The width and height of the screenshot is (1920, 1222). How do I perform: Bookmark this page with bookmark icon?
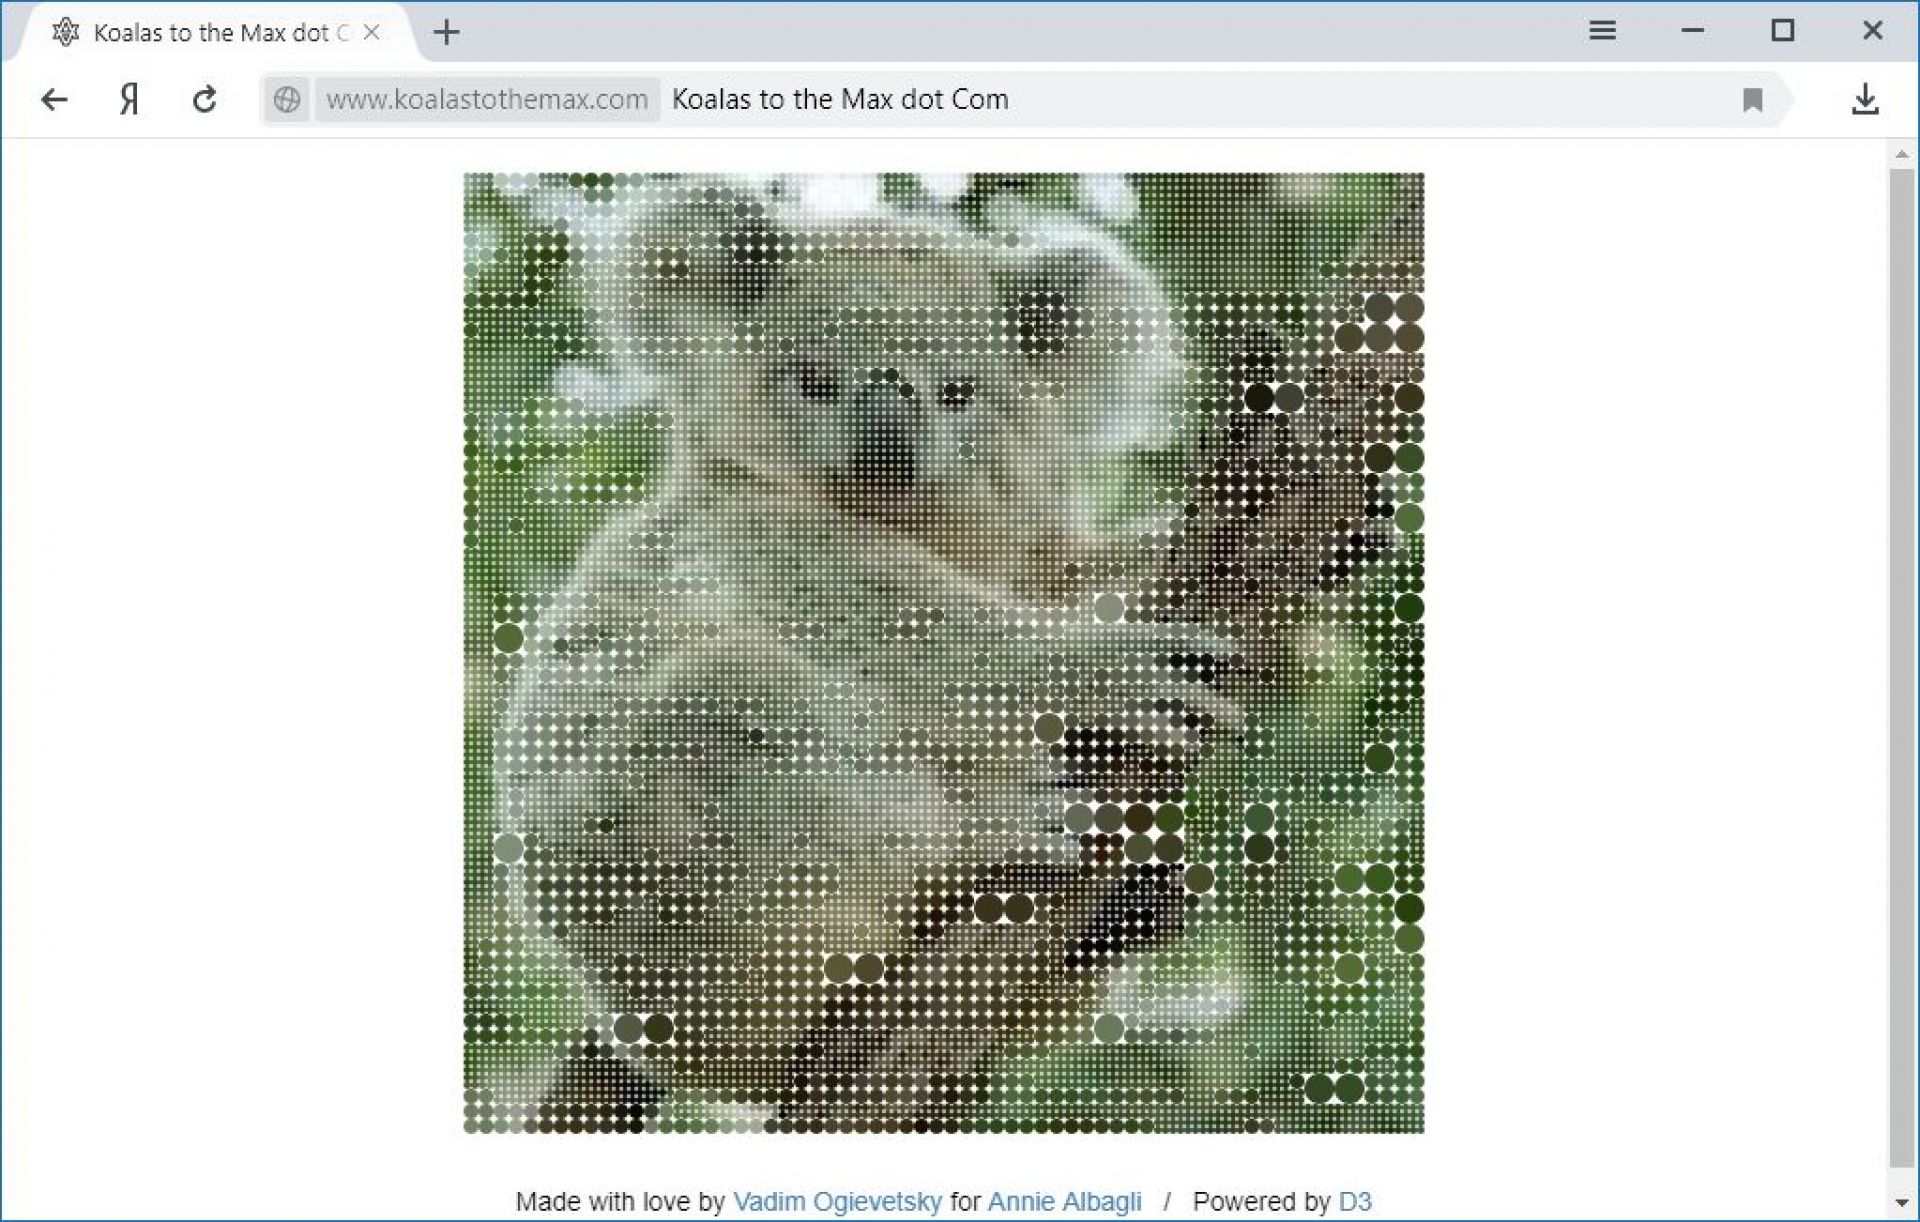click(x=1752, y=100)
